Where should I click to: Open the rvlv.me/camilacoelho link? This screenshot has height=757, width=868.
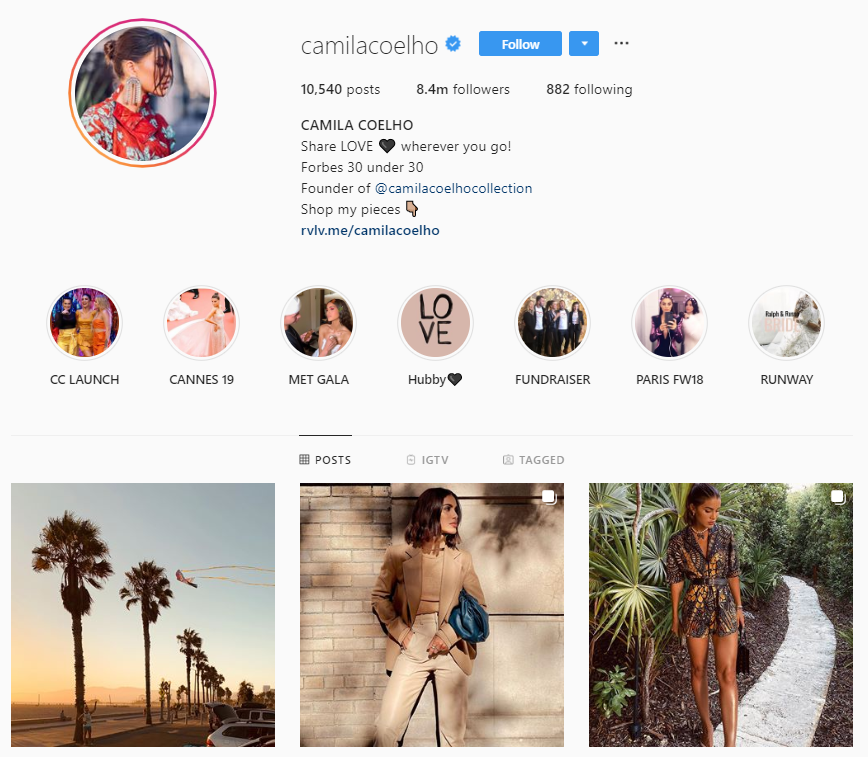[x=370, y=230]
